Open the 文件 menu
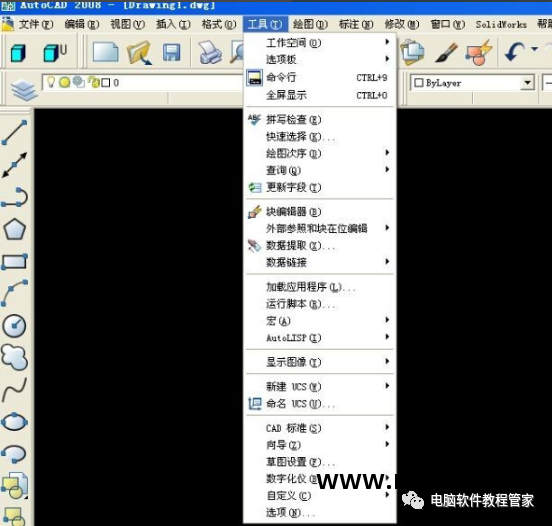Image resolution: width=552 pixels, height=526 pixels. [x=36, y=24]
